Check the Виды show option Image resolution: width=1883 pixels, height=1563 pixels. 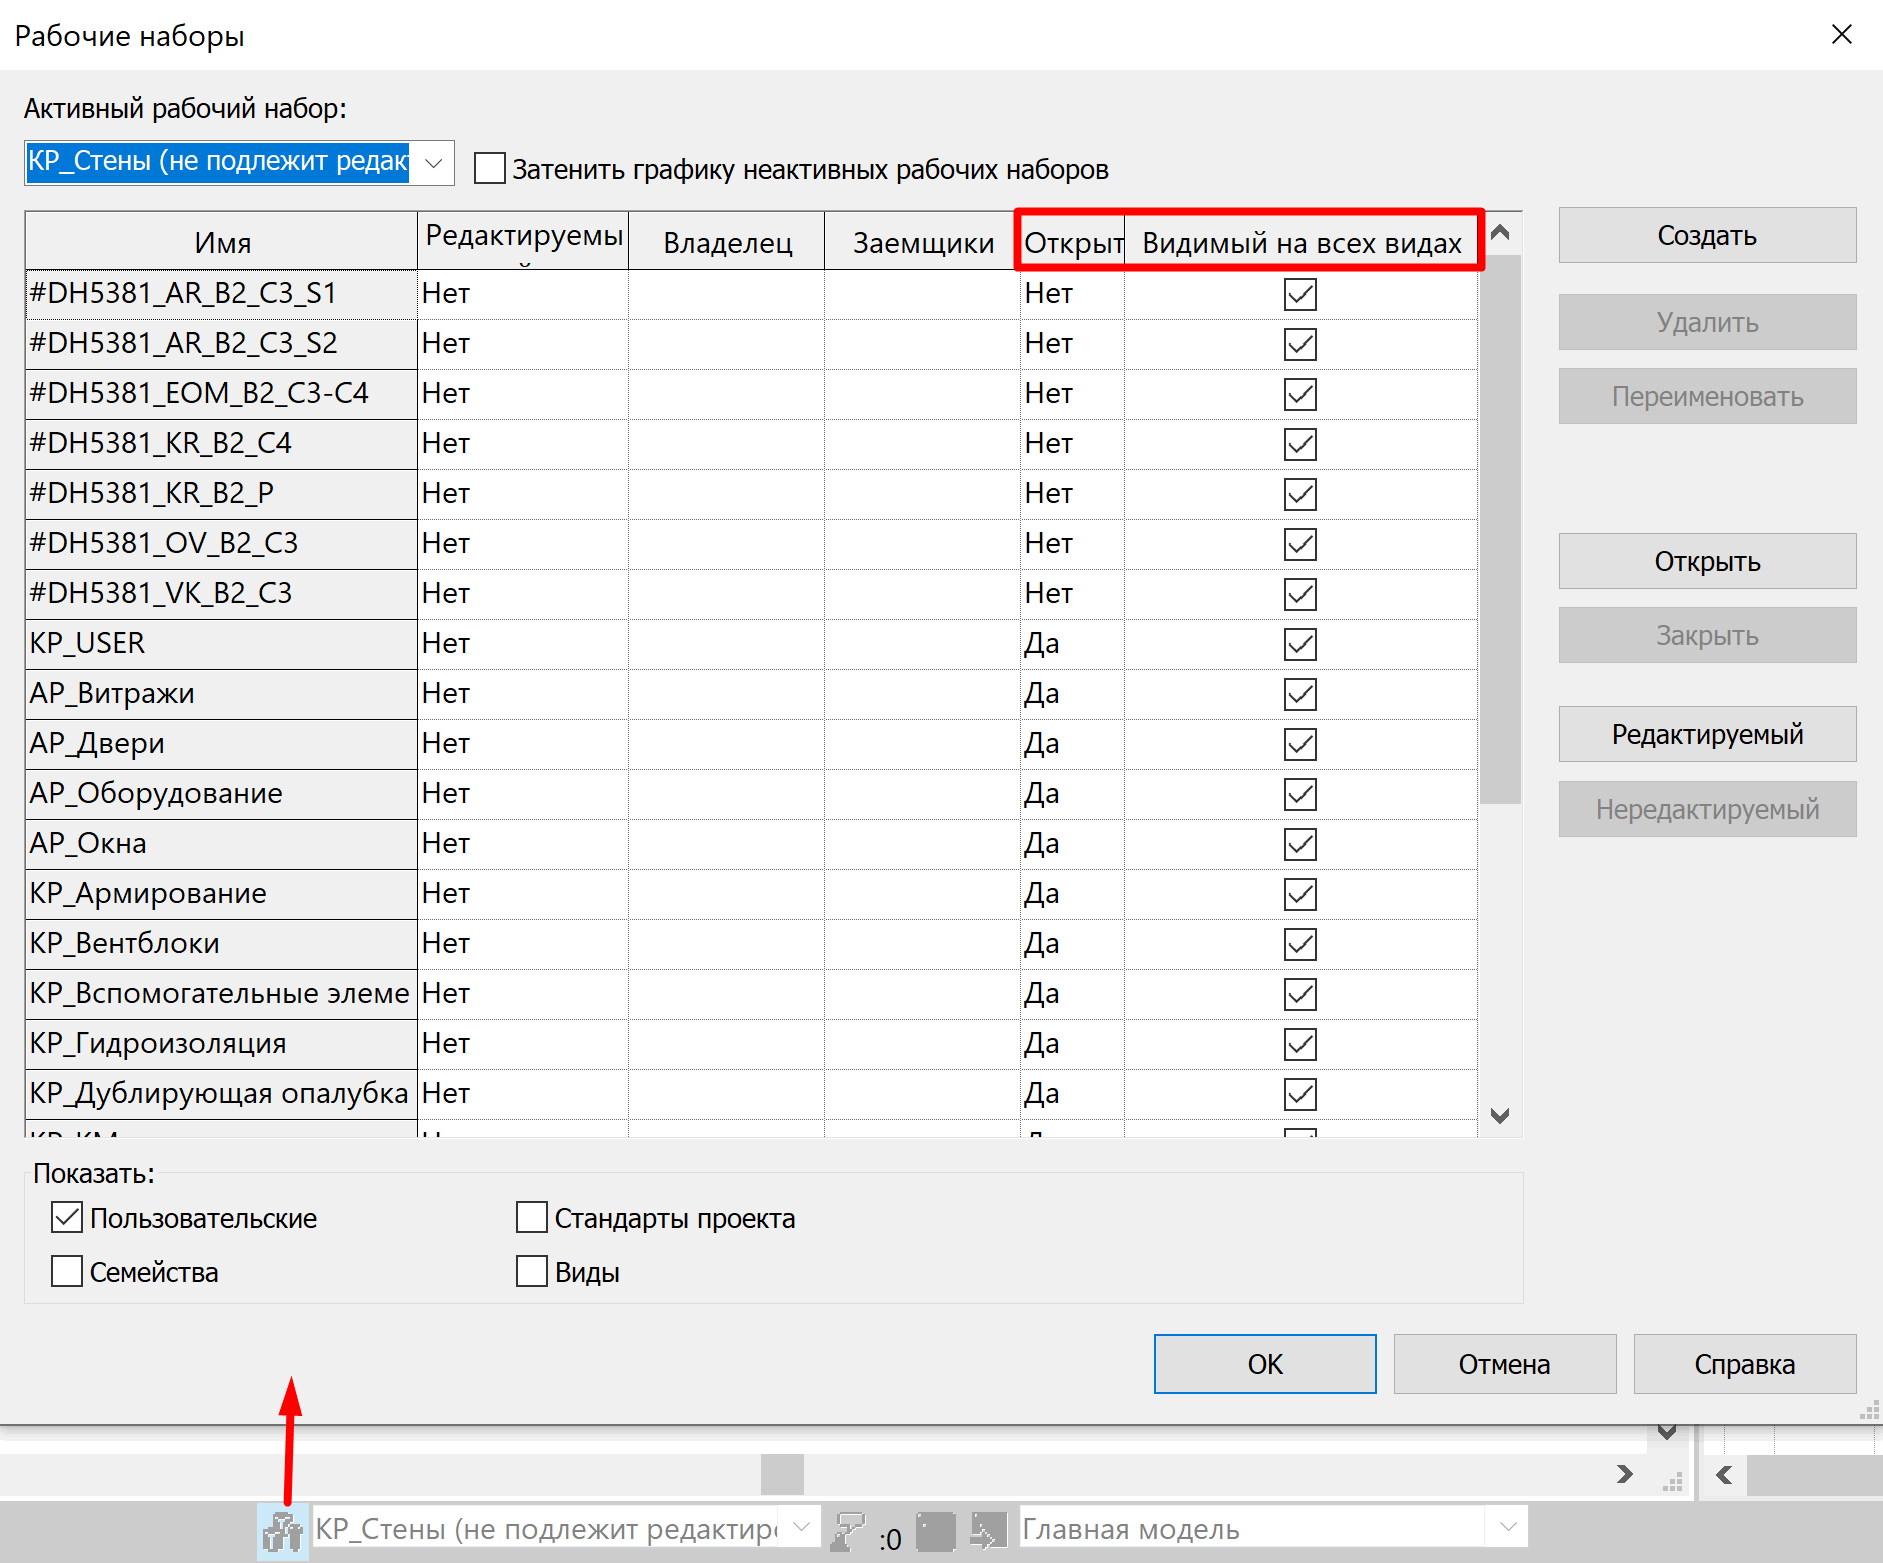(x=532, y=1271)
